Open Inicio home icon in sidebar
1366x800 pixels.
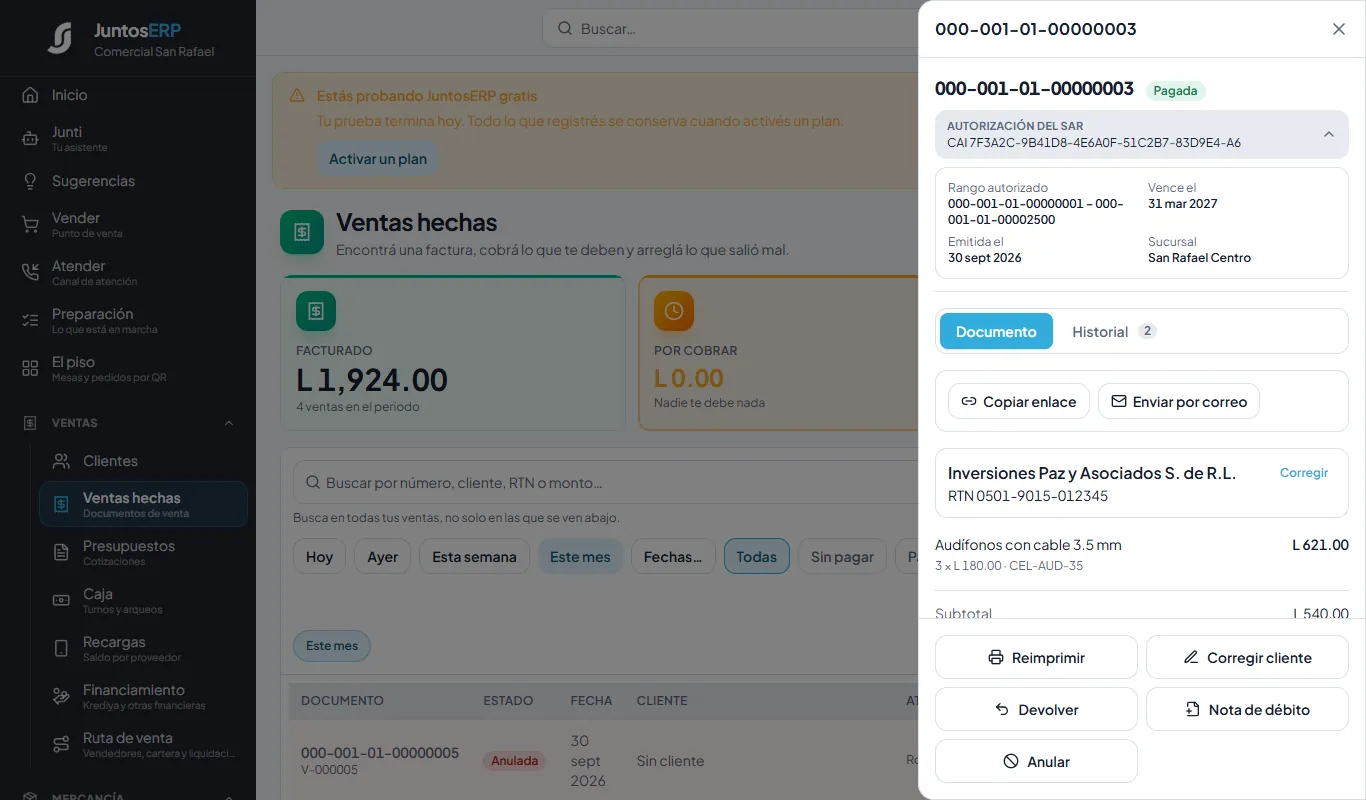click(x=30, y=95)
